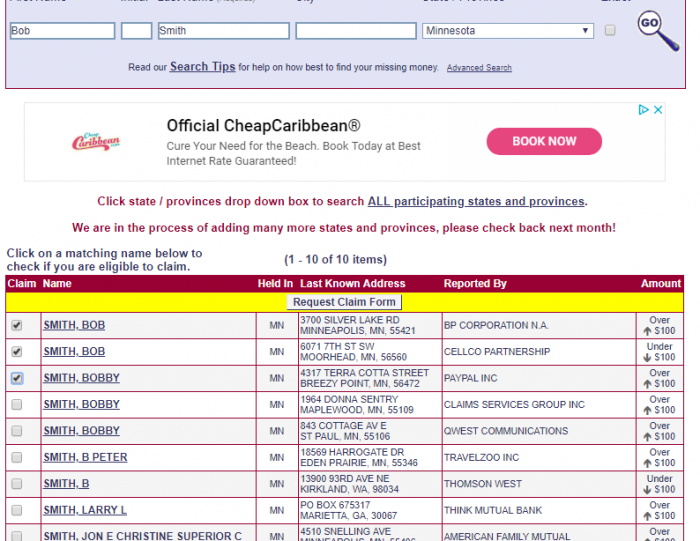Screen dimensions: 700x541
Task: Open ALL participating states and provinces link
Action: (x=476, y=201)
